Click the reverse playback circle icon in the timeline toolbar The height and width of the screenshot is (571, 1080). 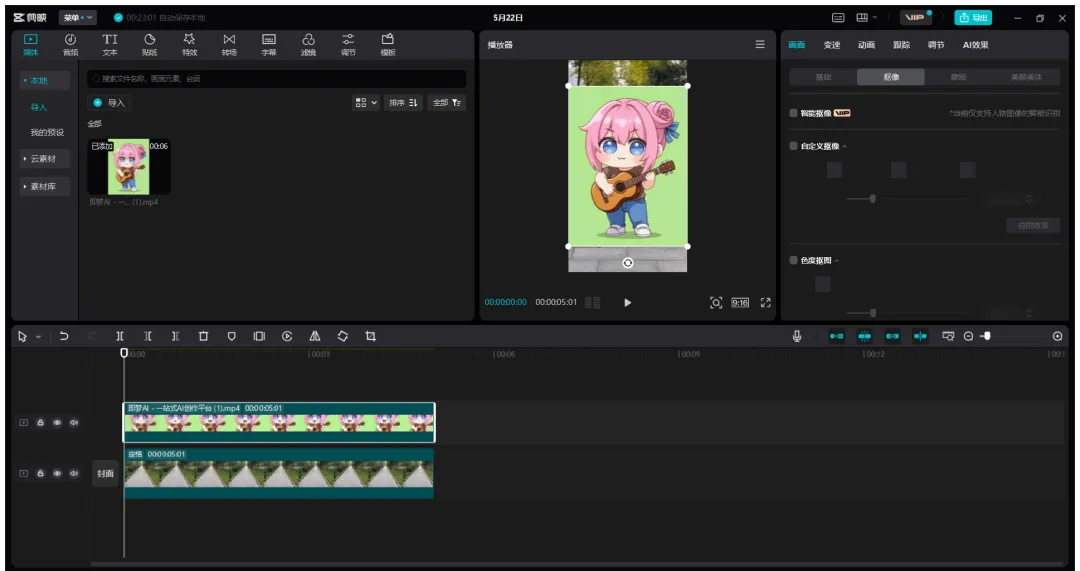click(x=287, y=336)
